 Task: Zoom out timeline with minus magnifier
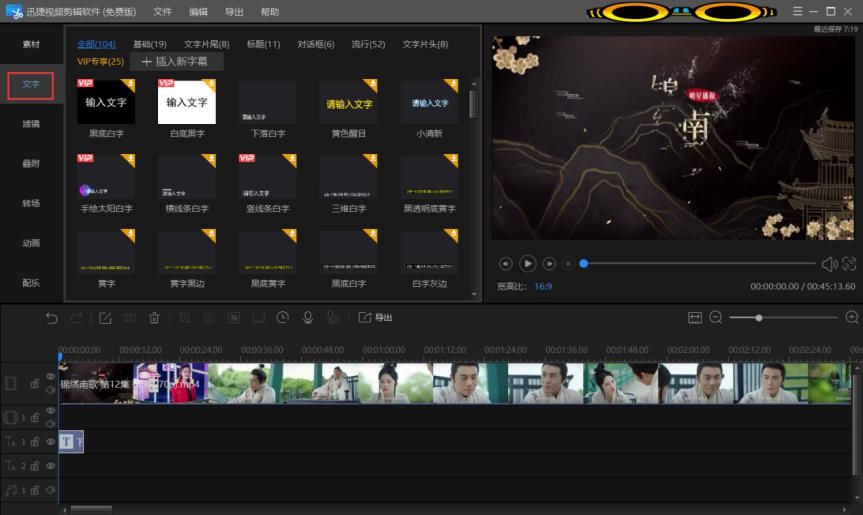715,317
